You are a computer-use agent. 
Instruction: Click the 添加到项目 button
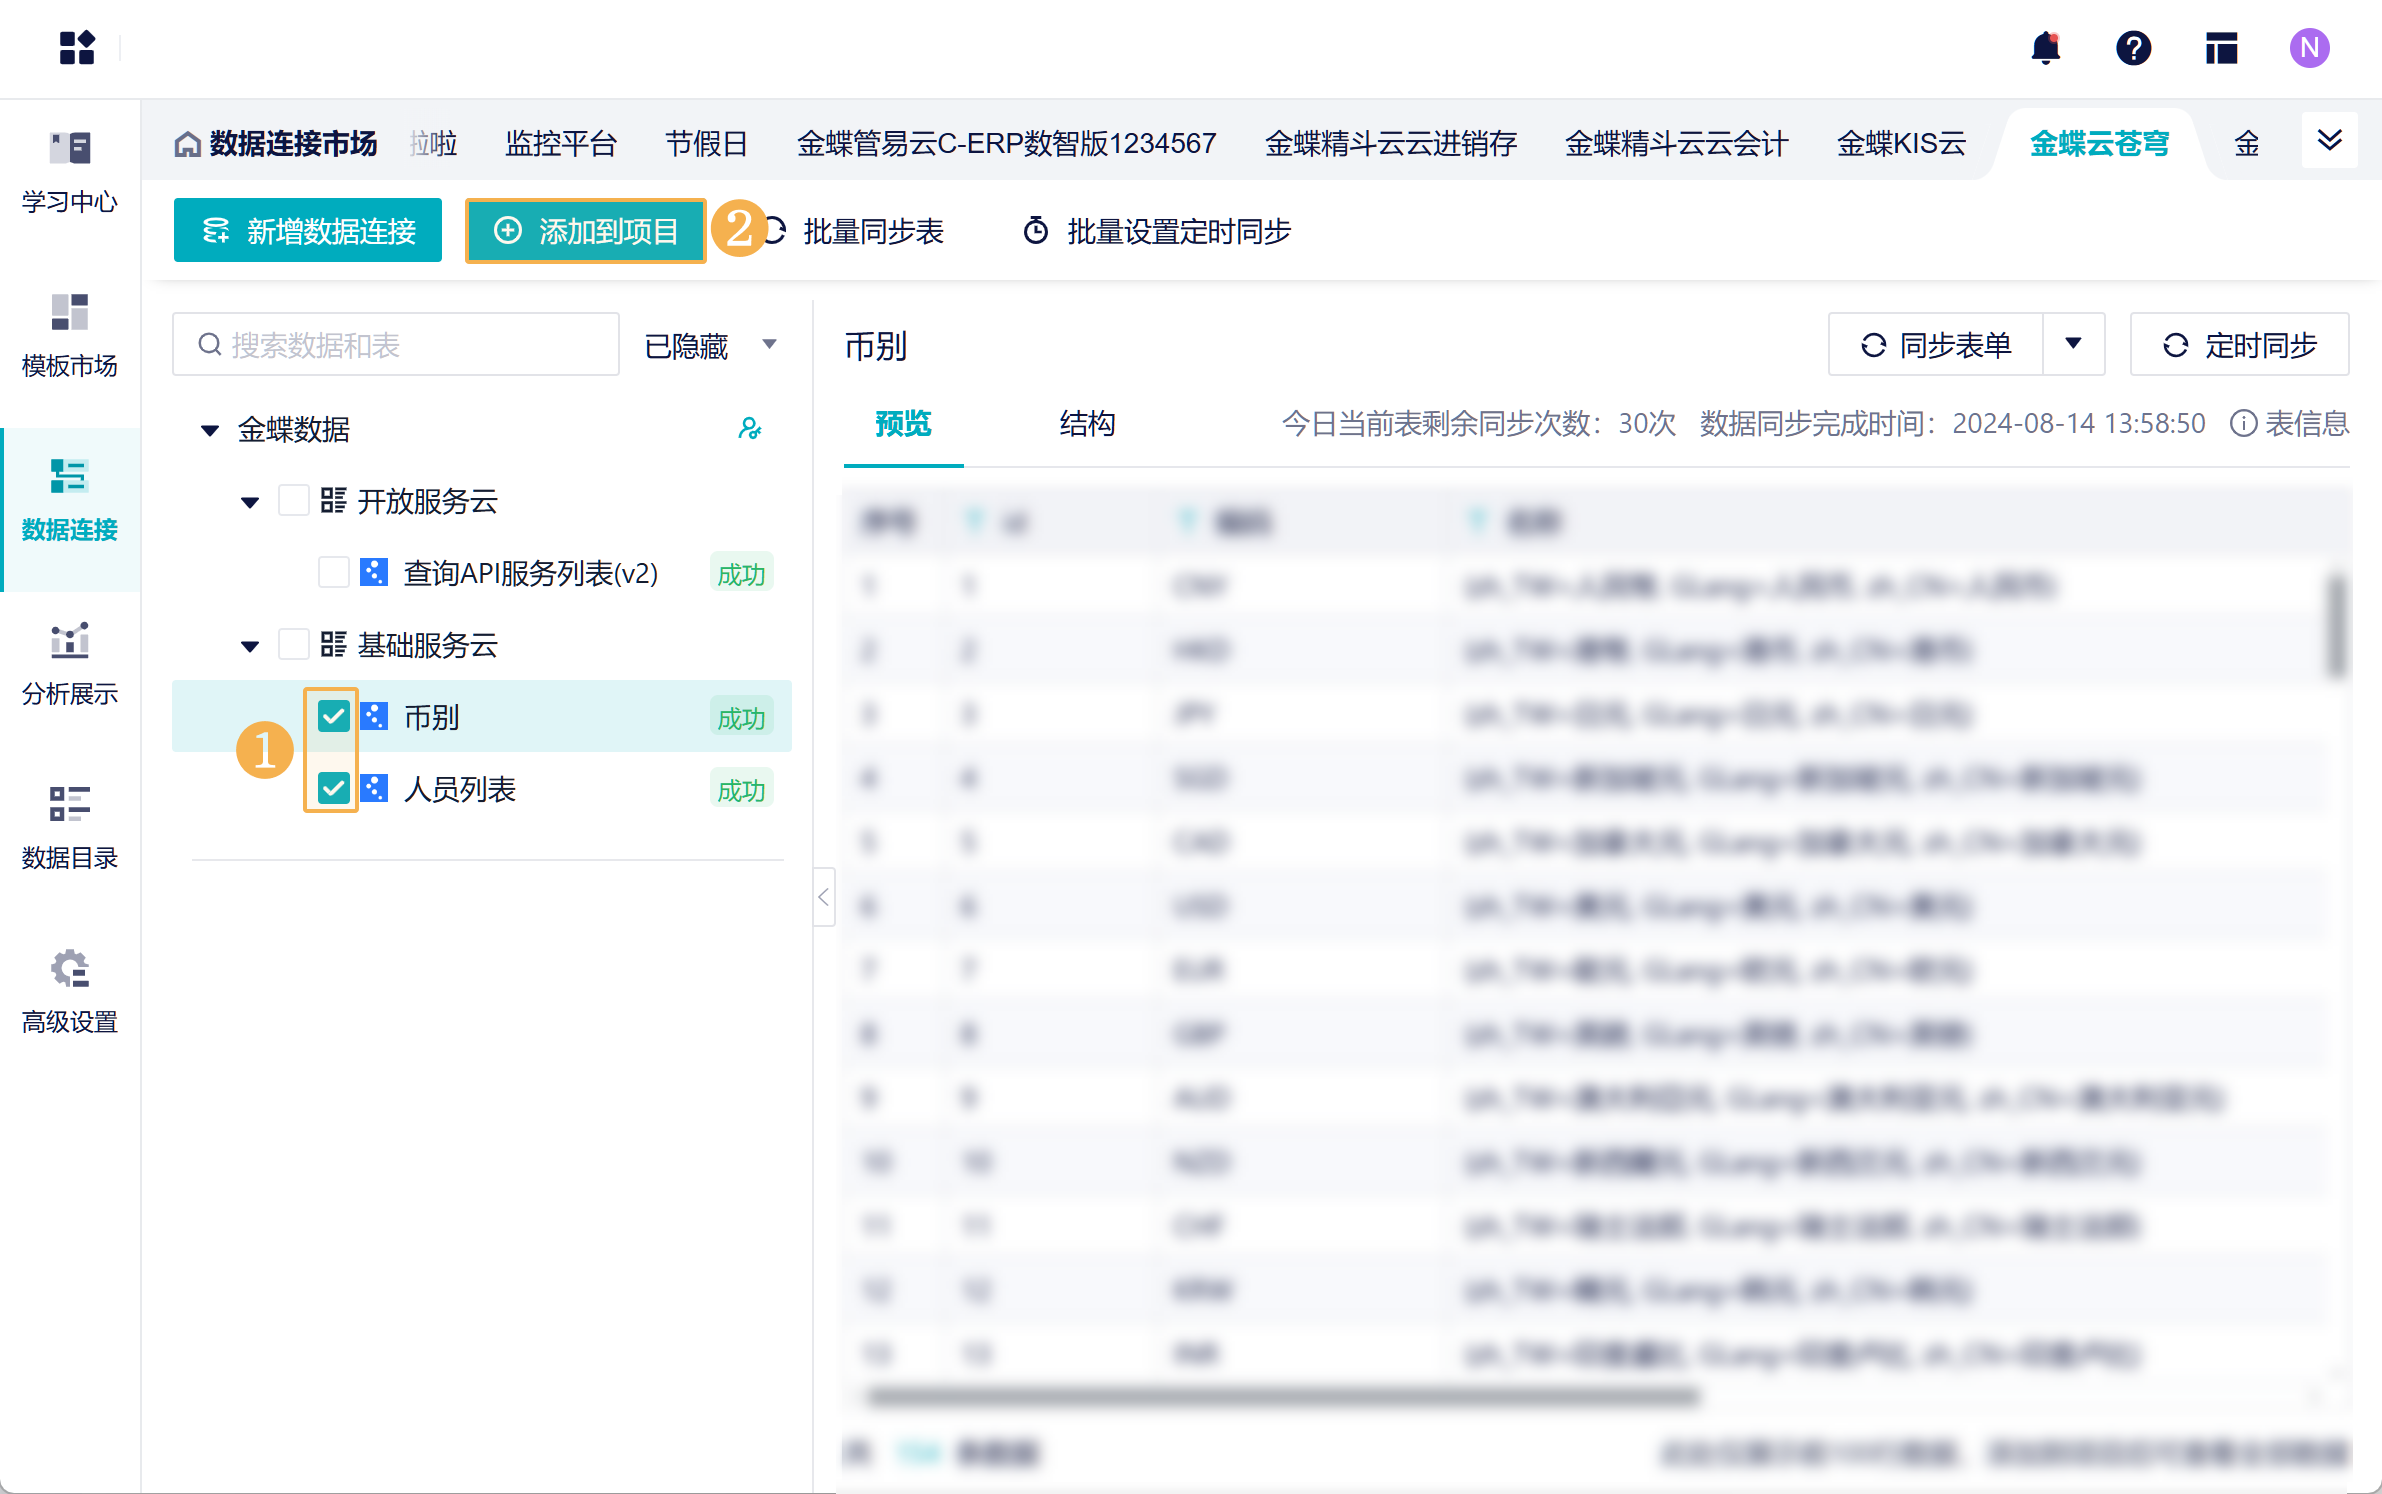[x=586, y=231]
